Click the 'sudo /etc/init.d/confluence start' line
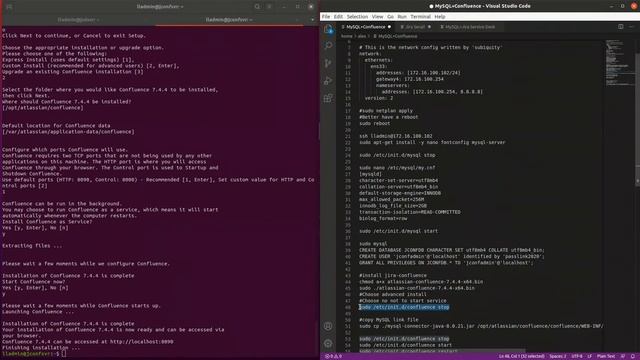This screenshot has width=640, height=360. click(x=405, y=345)
